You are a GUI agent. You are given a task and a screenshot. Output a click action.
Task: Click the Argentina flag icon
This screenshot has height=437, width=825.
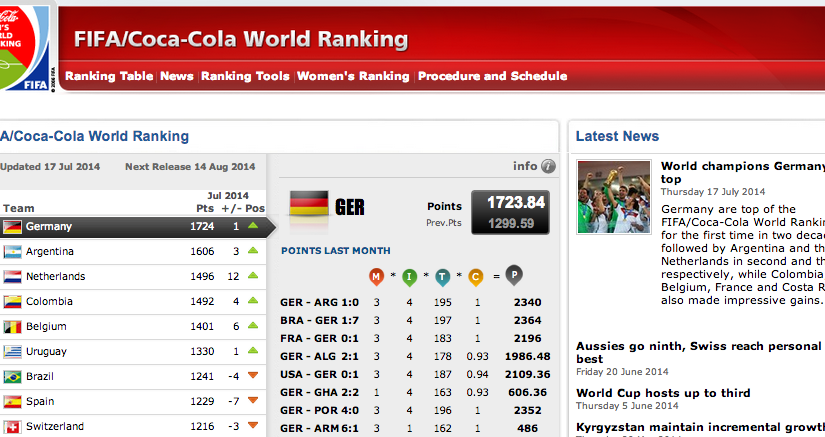[12, 252]
